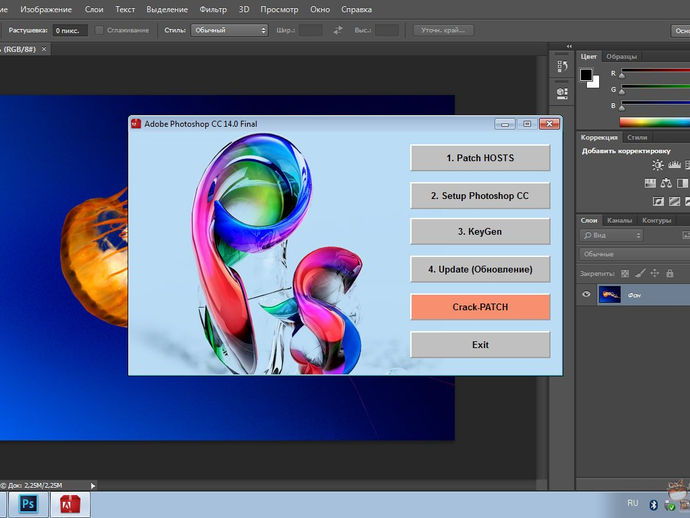690x518 pixels.
Task: Click the 1. Patch HOSTS button
Action: click(x=480, y=158)
